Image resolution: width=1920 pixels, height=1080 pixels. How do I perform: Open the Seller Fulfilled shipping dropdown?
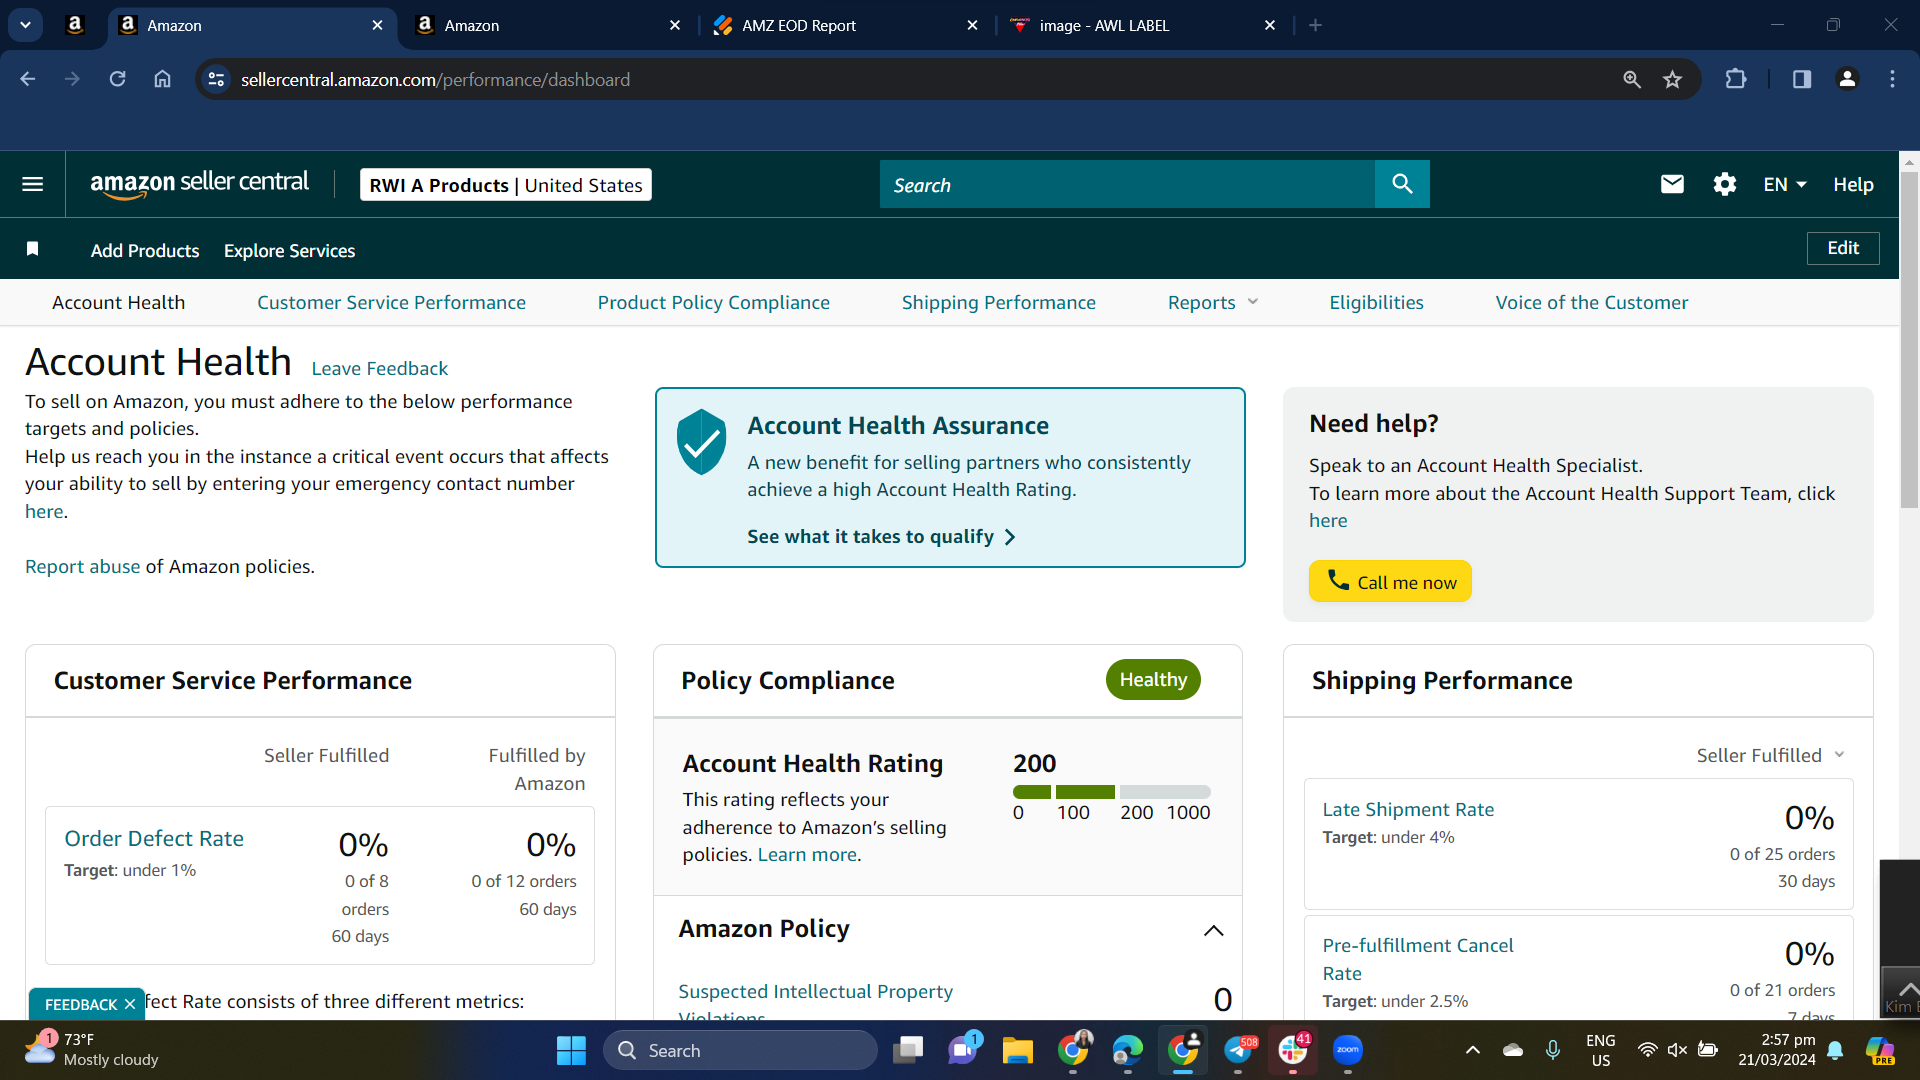pos(1770,755)
